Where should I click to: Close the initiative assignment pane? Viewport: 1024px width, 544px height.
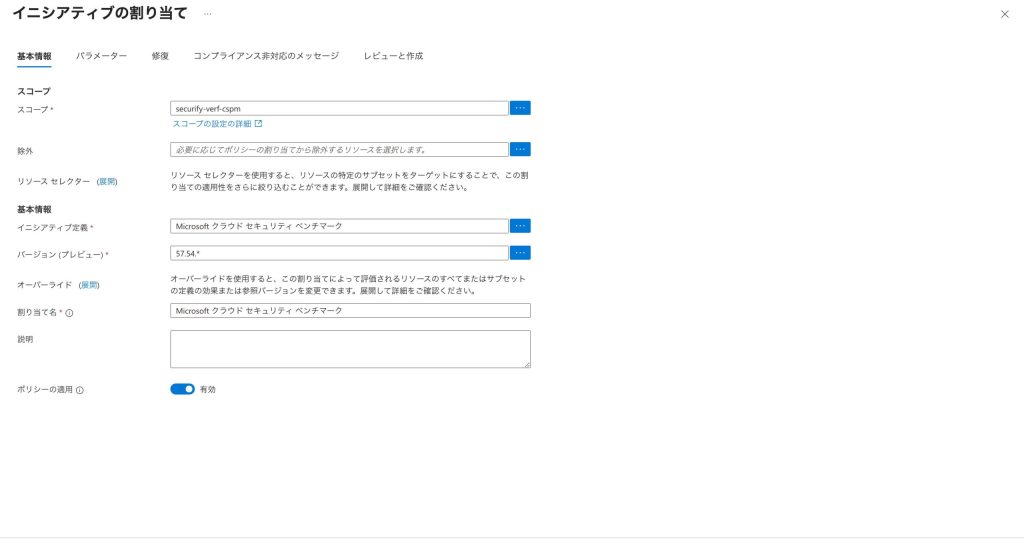pyautogui.click(x=1005, y=14)
